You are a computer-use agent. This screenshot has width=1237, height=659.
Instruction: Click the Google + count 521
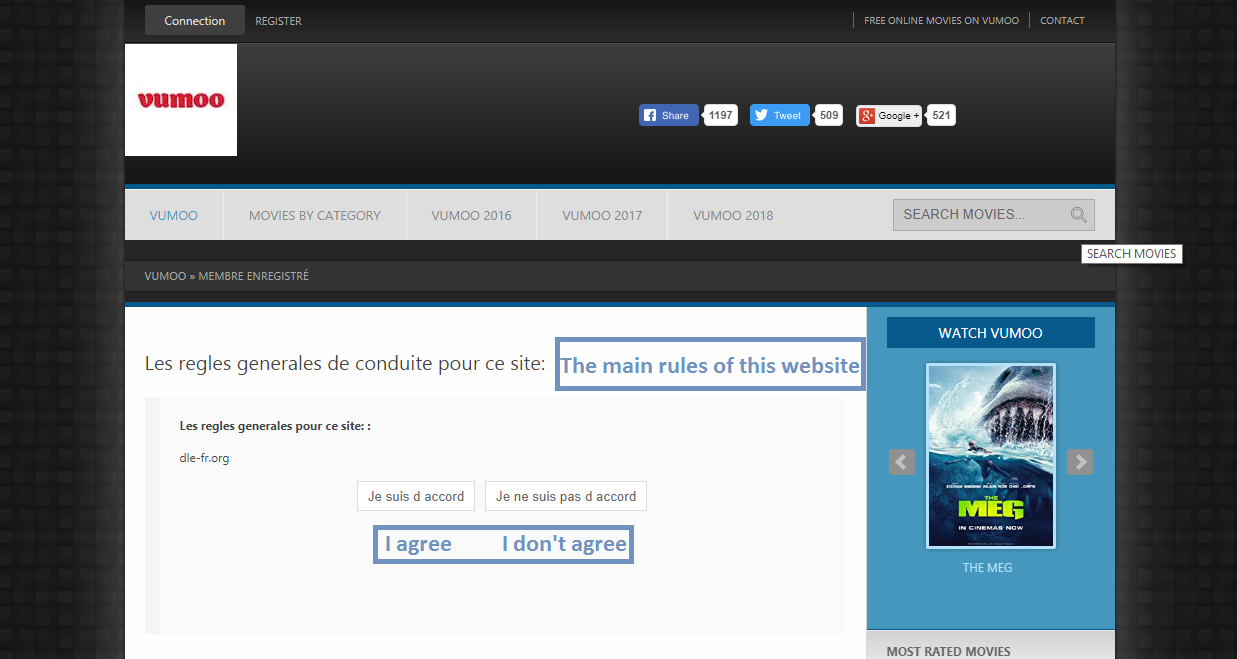(x=941, y=115)
